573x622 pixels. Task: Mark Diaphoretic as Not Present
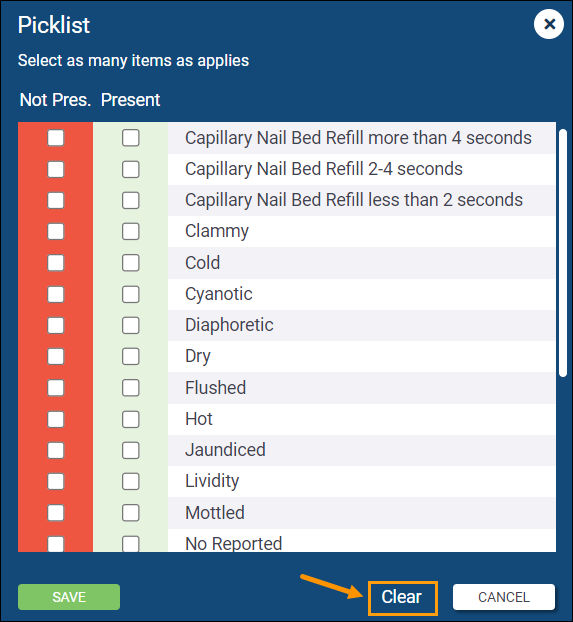coord(56,325)
